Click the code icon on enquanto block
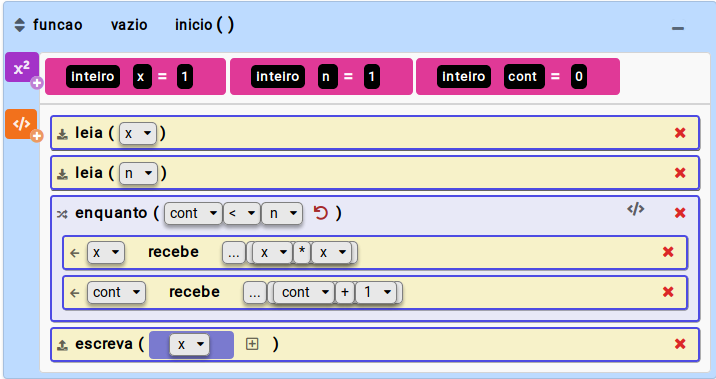 (635, 210)
